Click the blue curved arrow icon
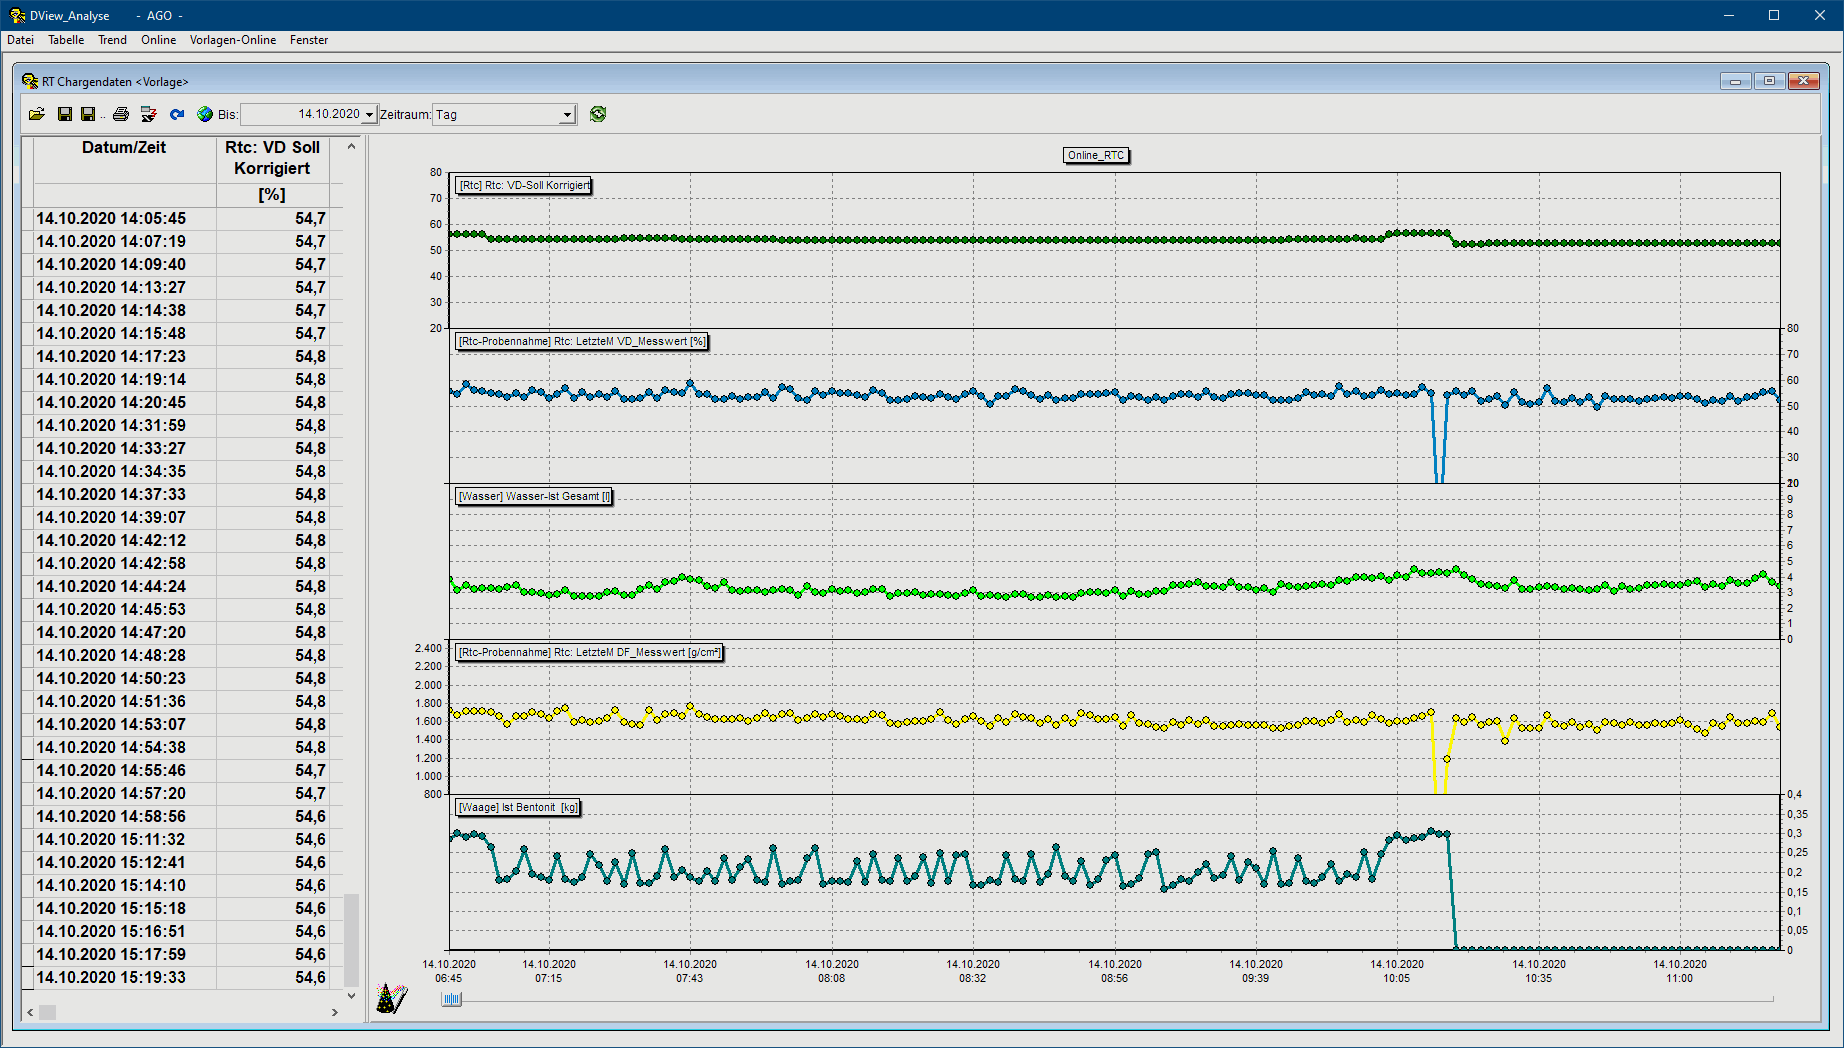 coord(177,114)
